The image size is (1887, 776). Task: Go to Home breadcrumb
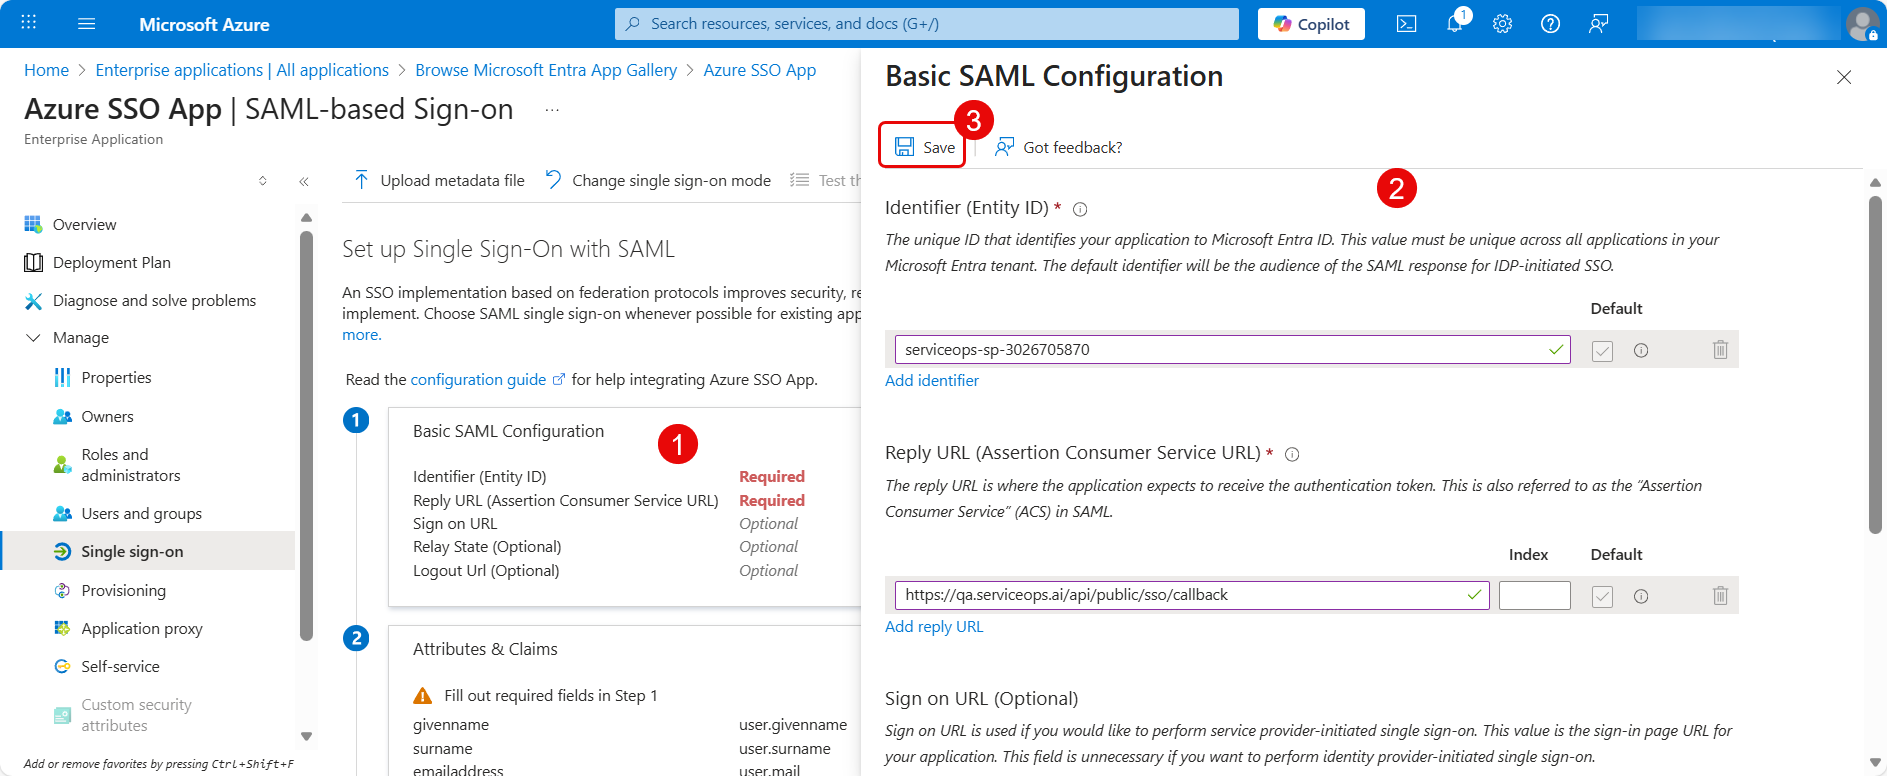[x=46, y=70]
